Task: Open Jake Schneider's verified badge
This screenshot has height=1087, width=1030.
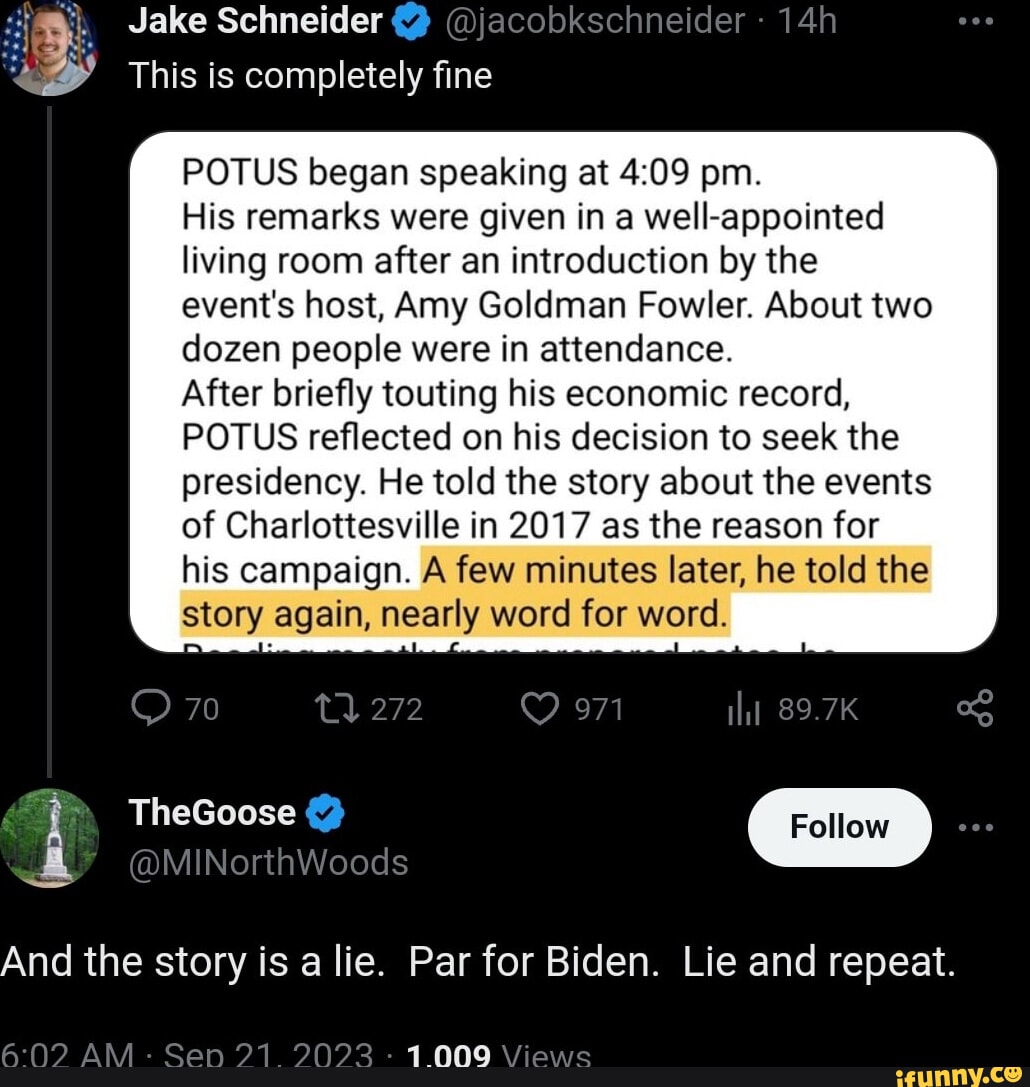Action: tap(410, 23)
